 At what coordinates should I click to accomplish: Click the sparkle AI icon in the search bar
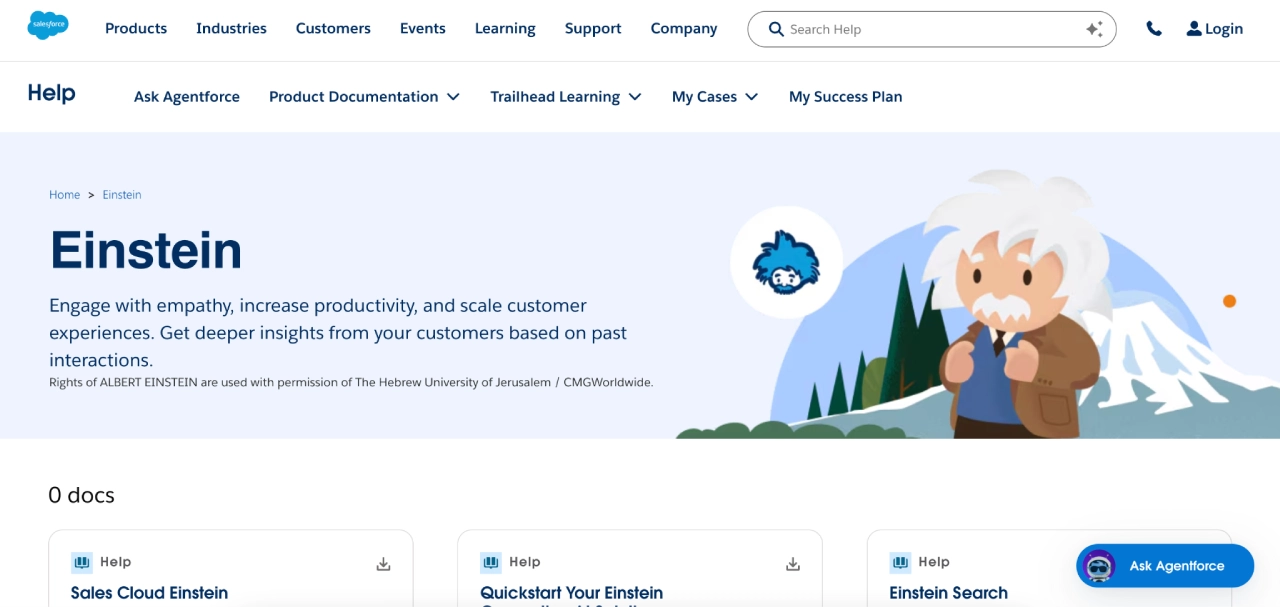coord(1094,29)
